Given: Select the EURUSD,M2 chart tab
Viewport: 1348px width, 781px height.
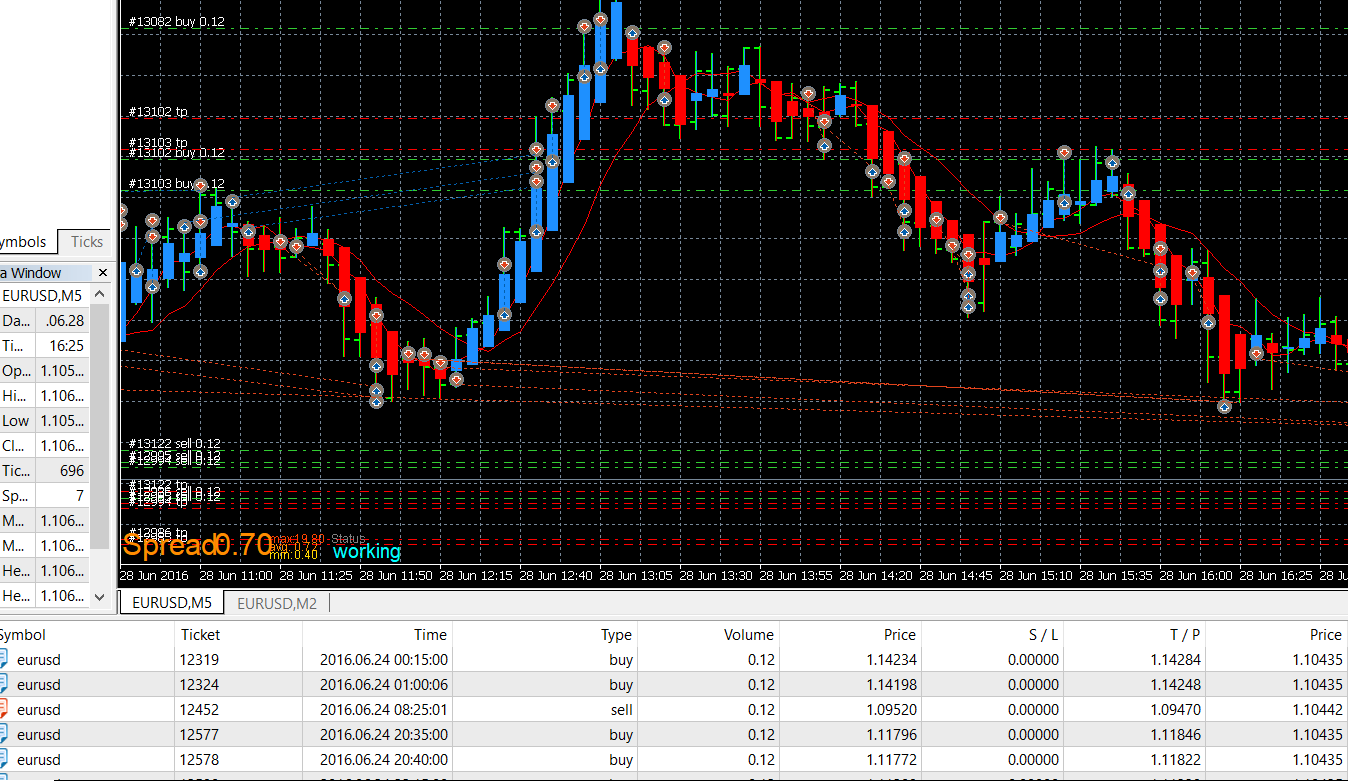Looking at the screenshot, I should pos(277,603).
